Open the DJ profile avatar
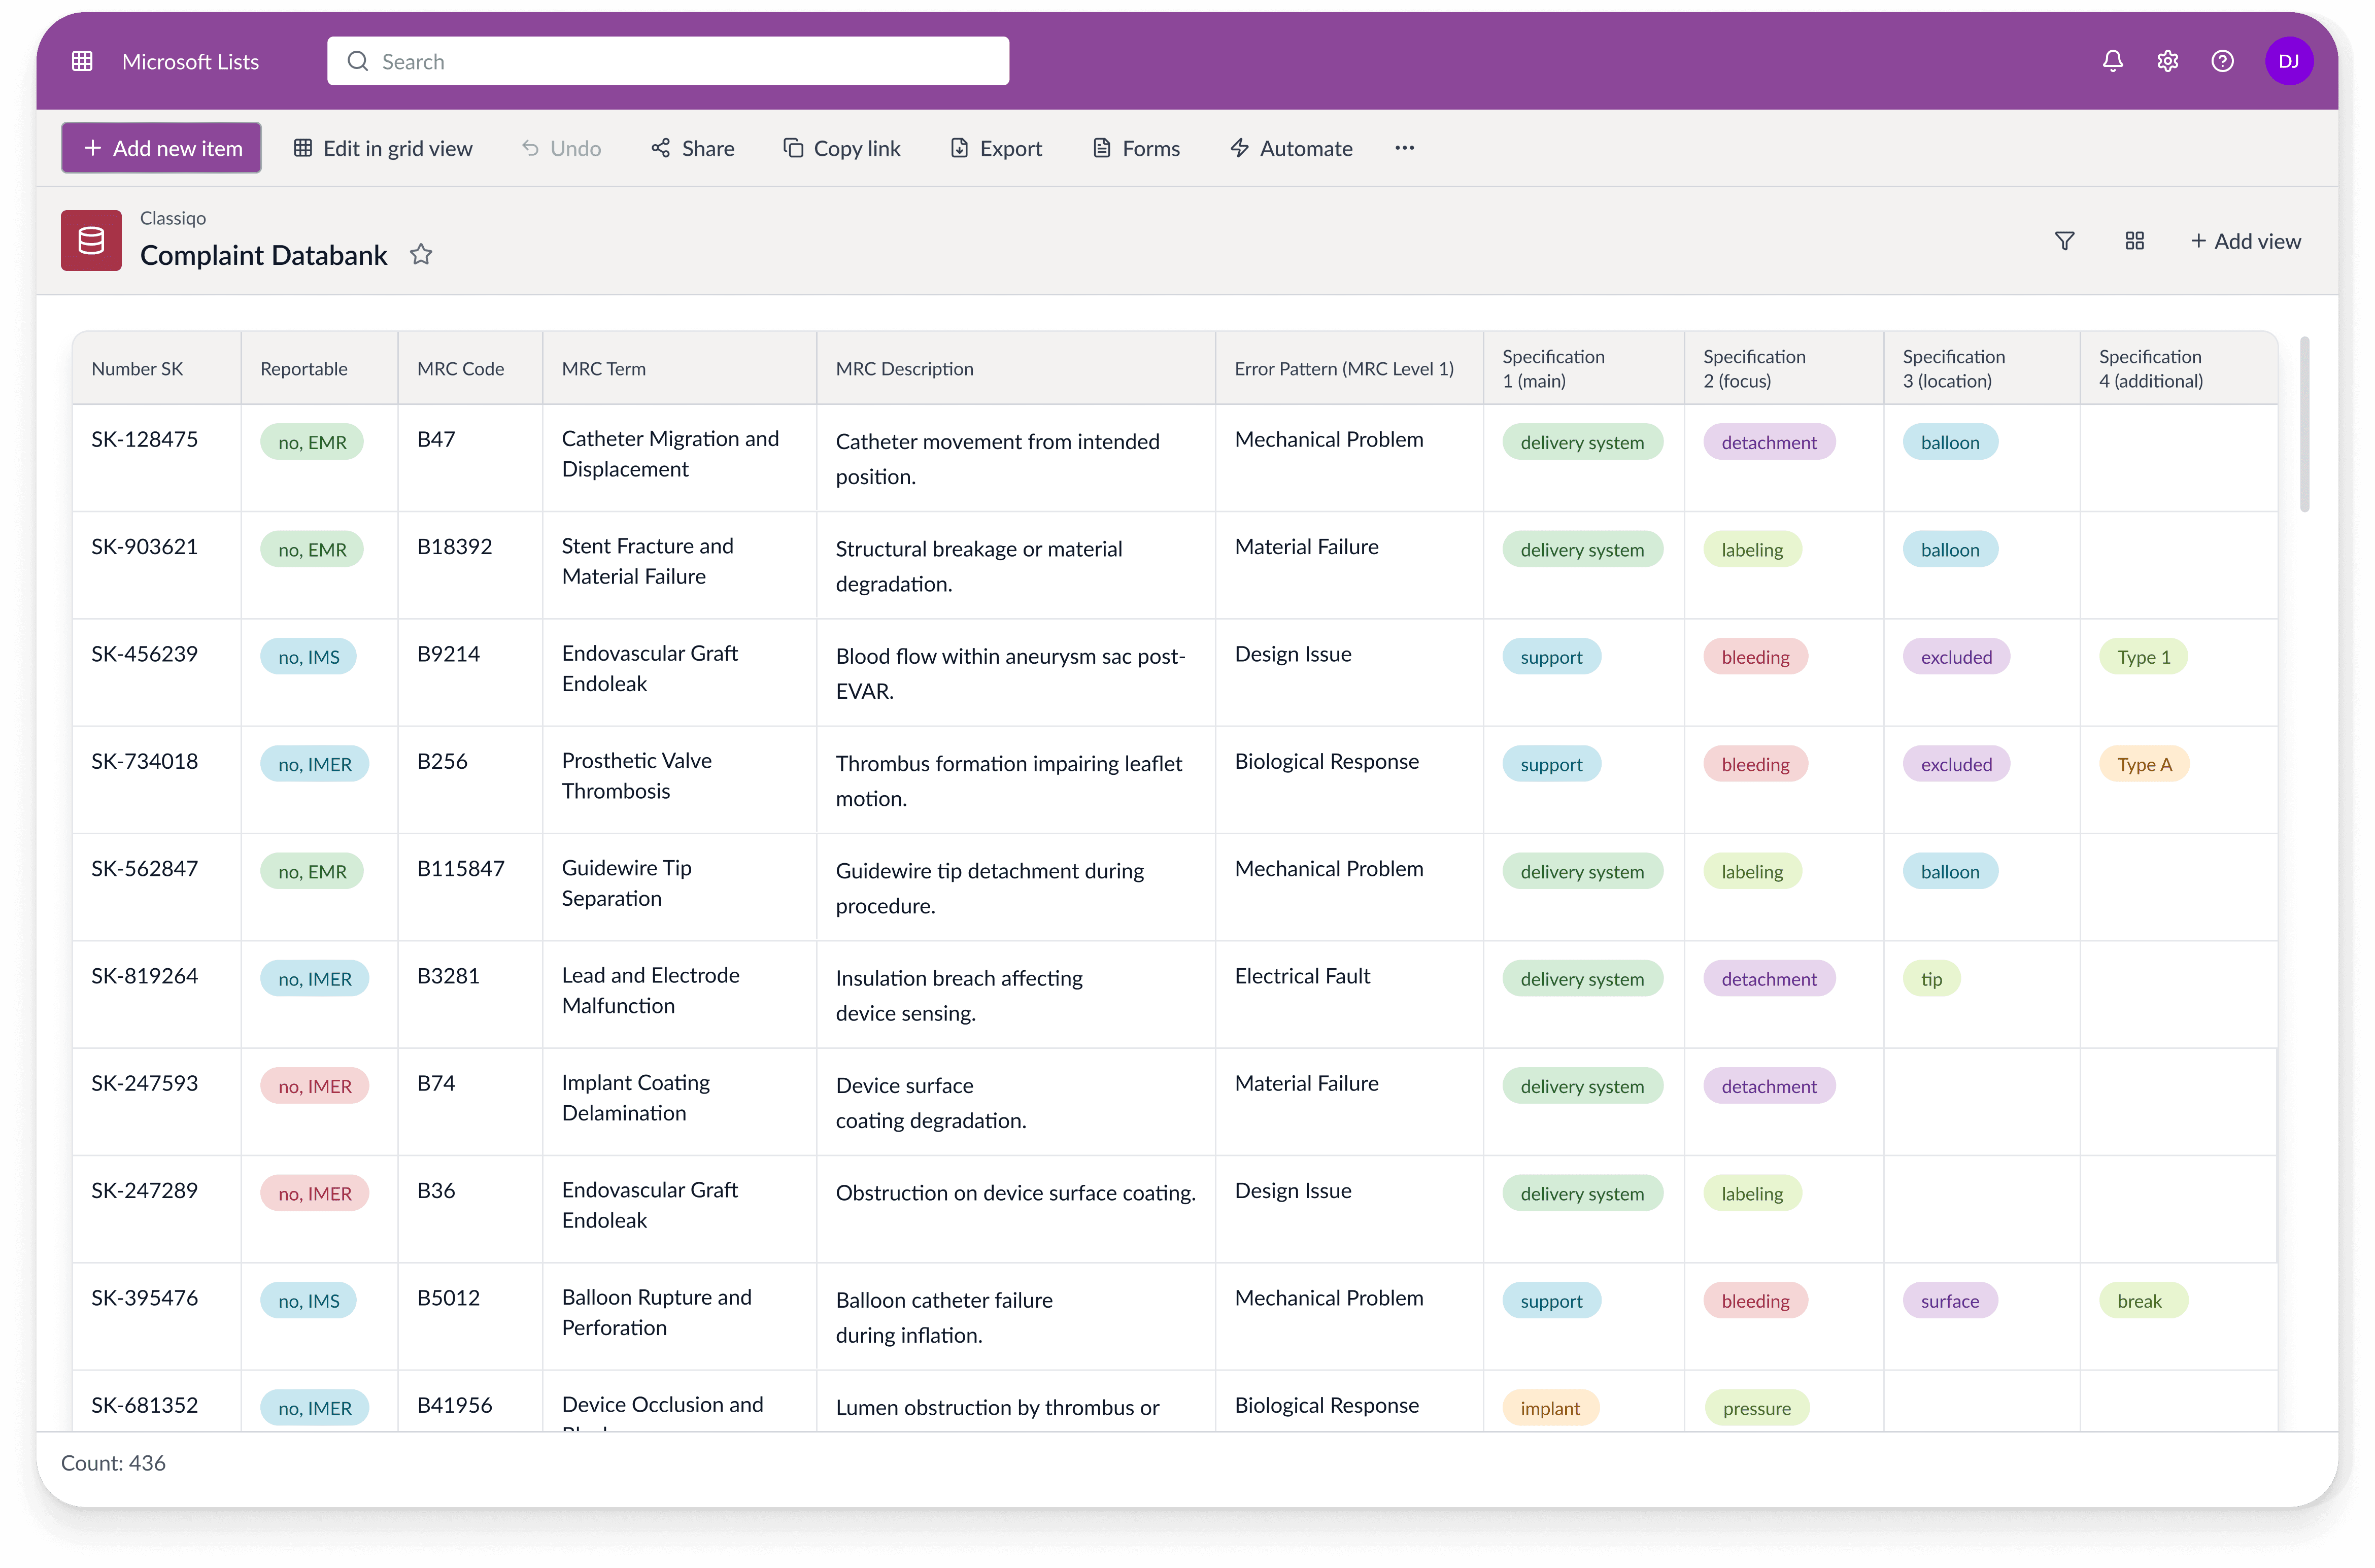Viewport: 2375px width, 1568px height. pyautogui.click(x=2288, y=61)
